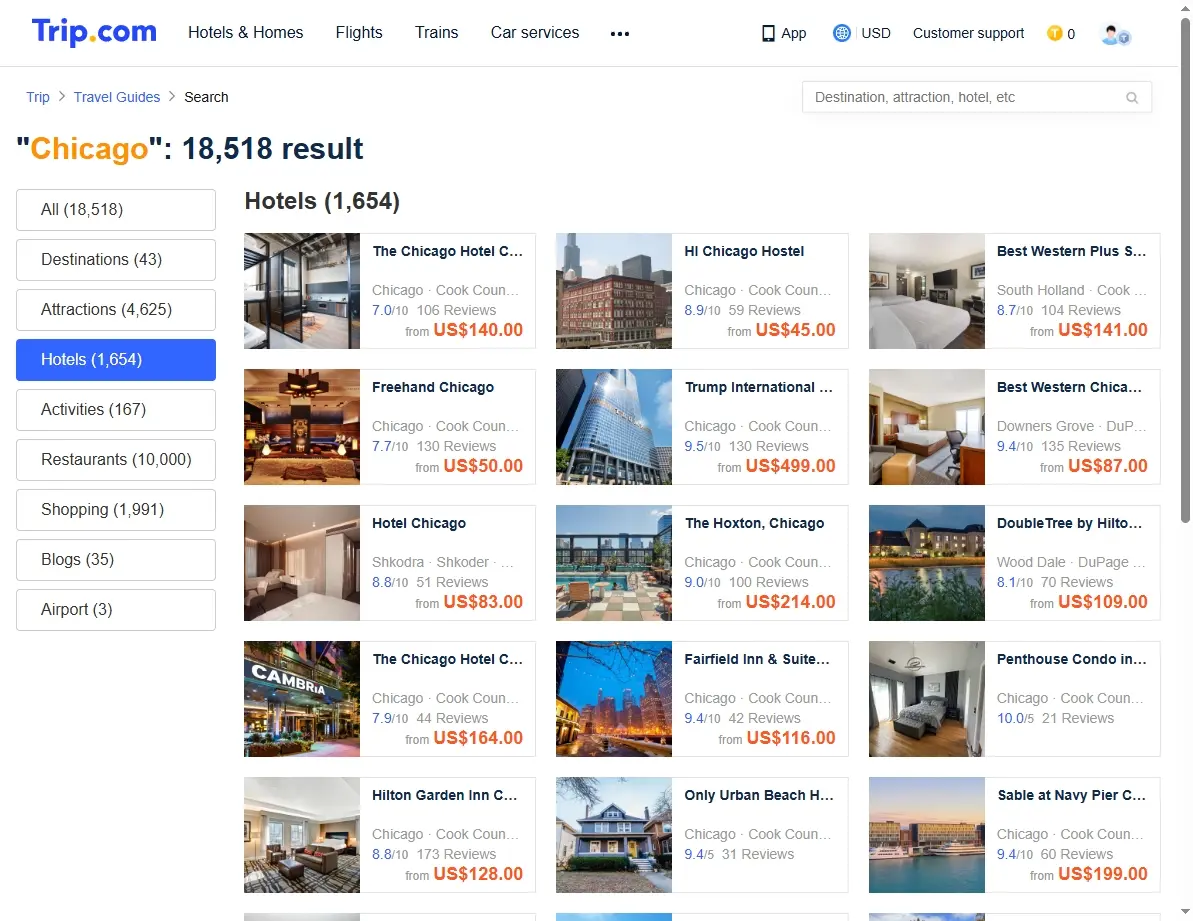Viewport: 1193px width, 921px height.
Task: Select the Airport (3) filter
Action: pyautogui.click(x=116, y=610)
